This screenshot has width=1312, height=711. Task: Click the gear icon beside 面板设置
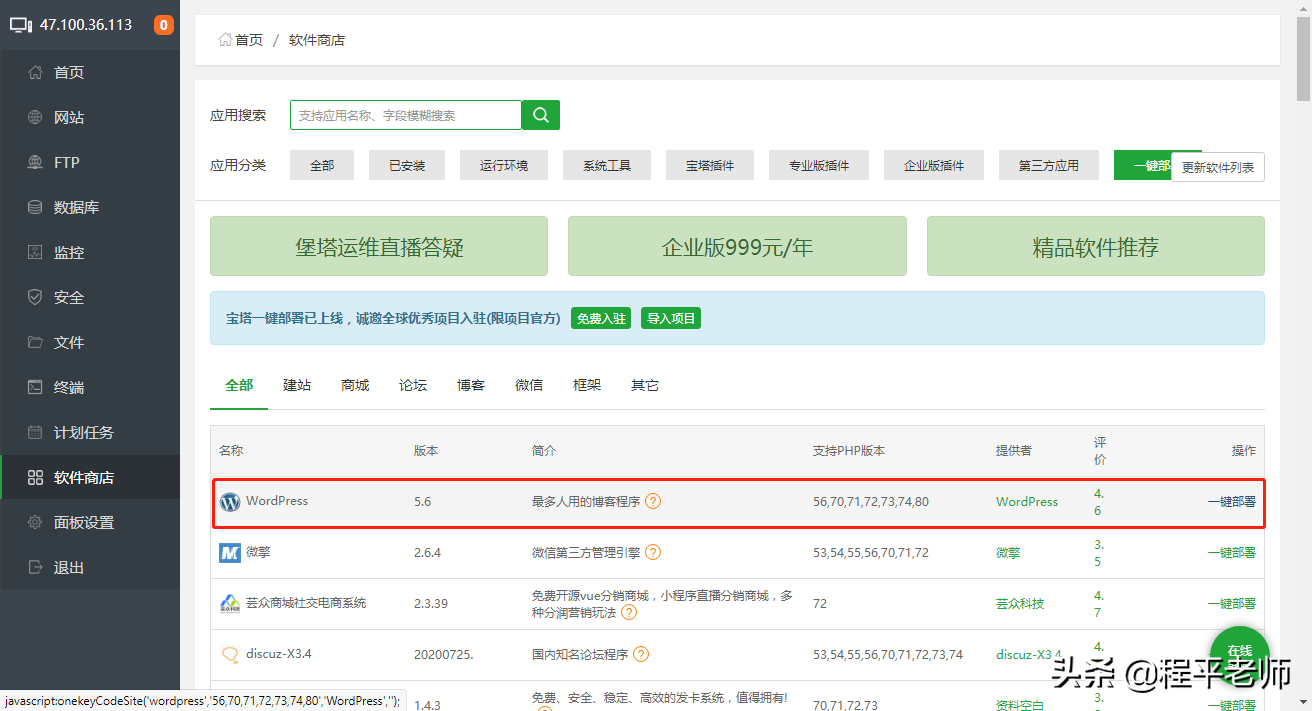pos(35,522)
